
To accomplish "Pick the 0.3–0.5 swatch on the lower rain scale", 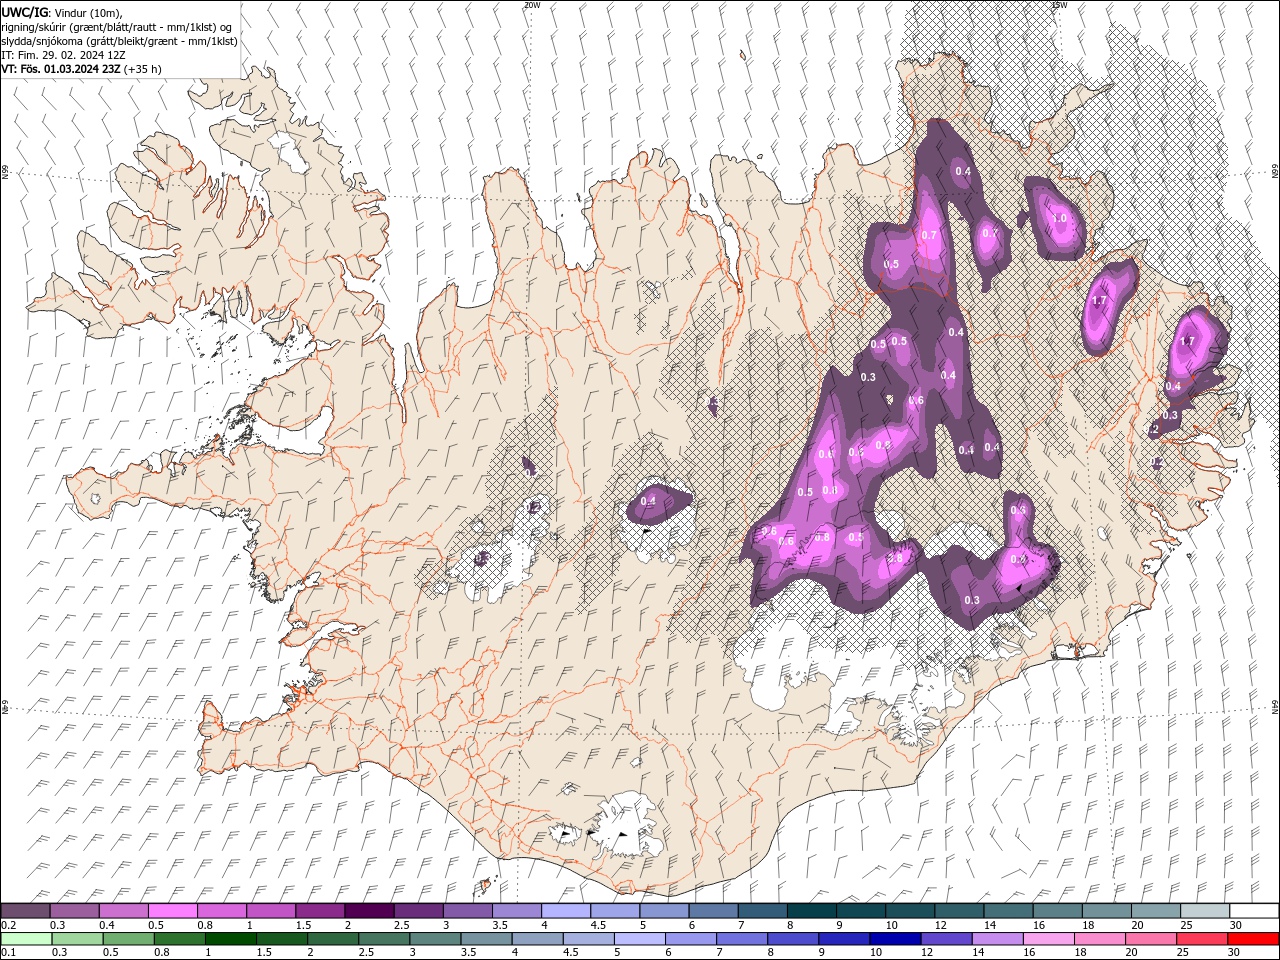I will point(78,939).
